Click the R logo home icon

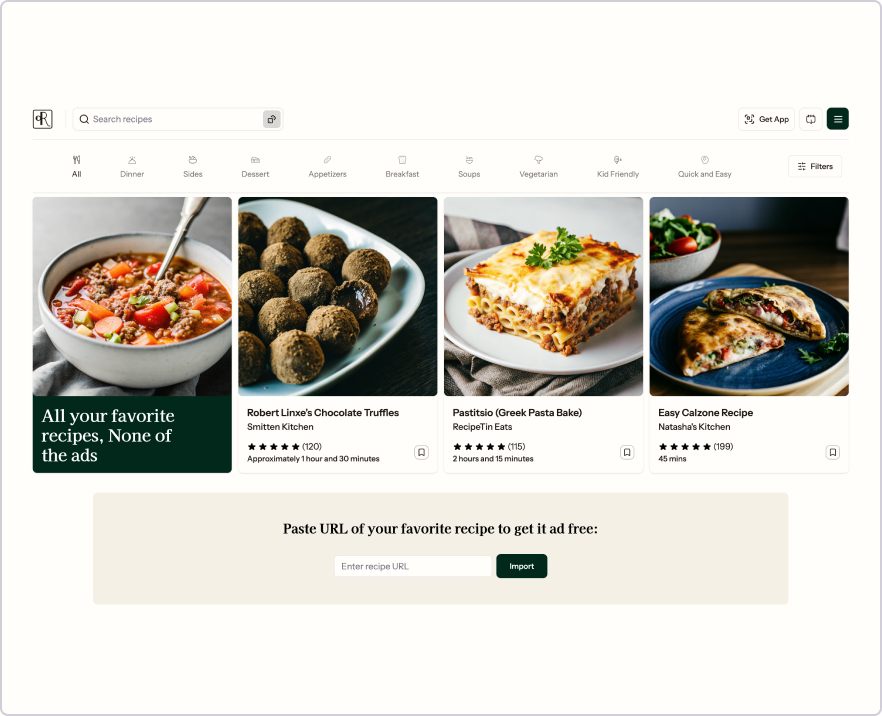[x=43, y=119]
